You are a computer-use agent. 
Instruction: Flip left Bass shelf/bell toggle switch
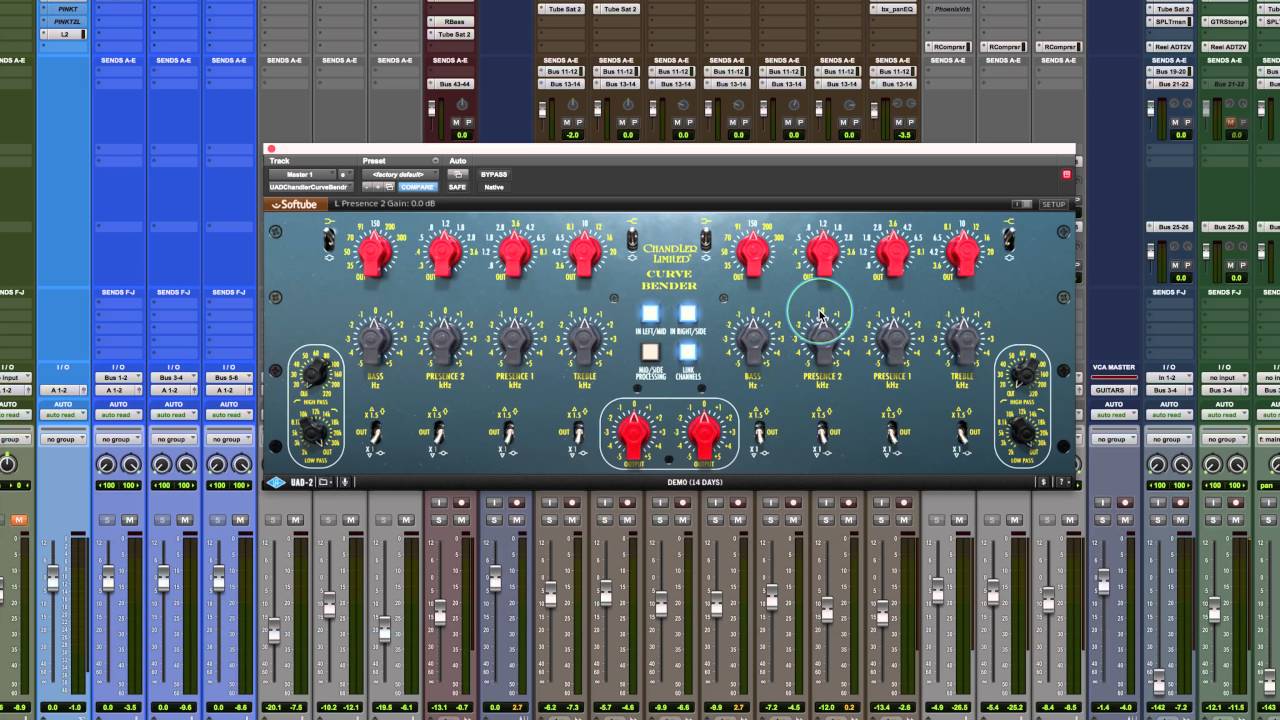329,240
